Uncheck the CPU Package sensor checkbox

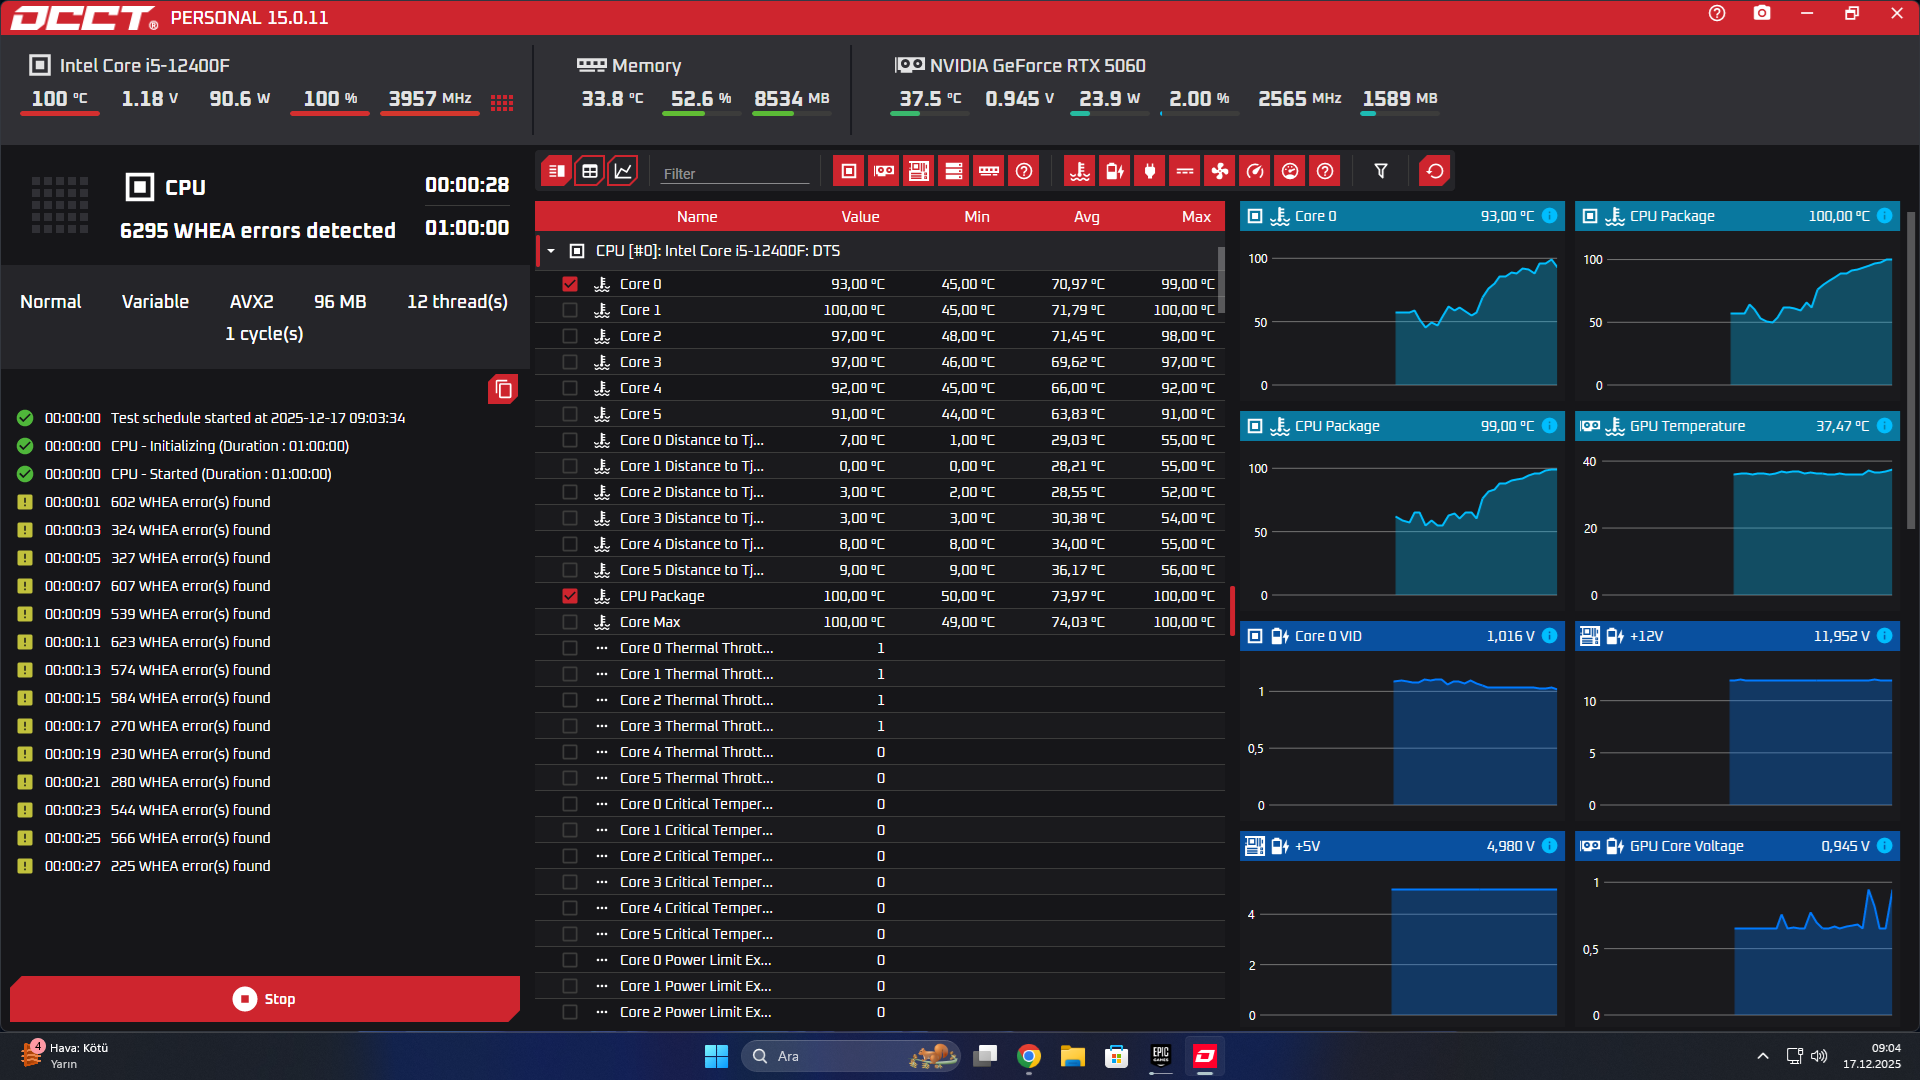[570, 596]
